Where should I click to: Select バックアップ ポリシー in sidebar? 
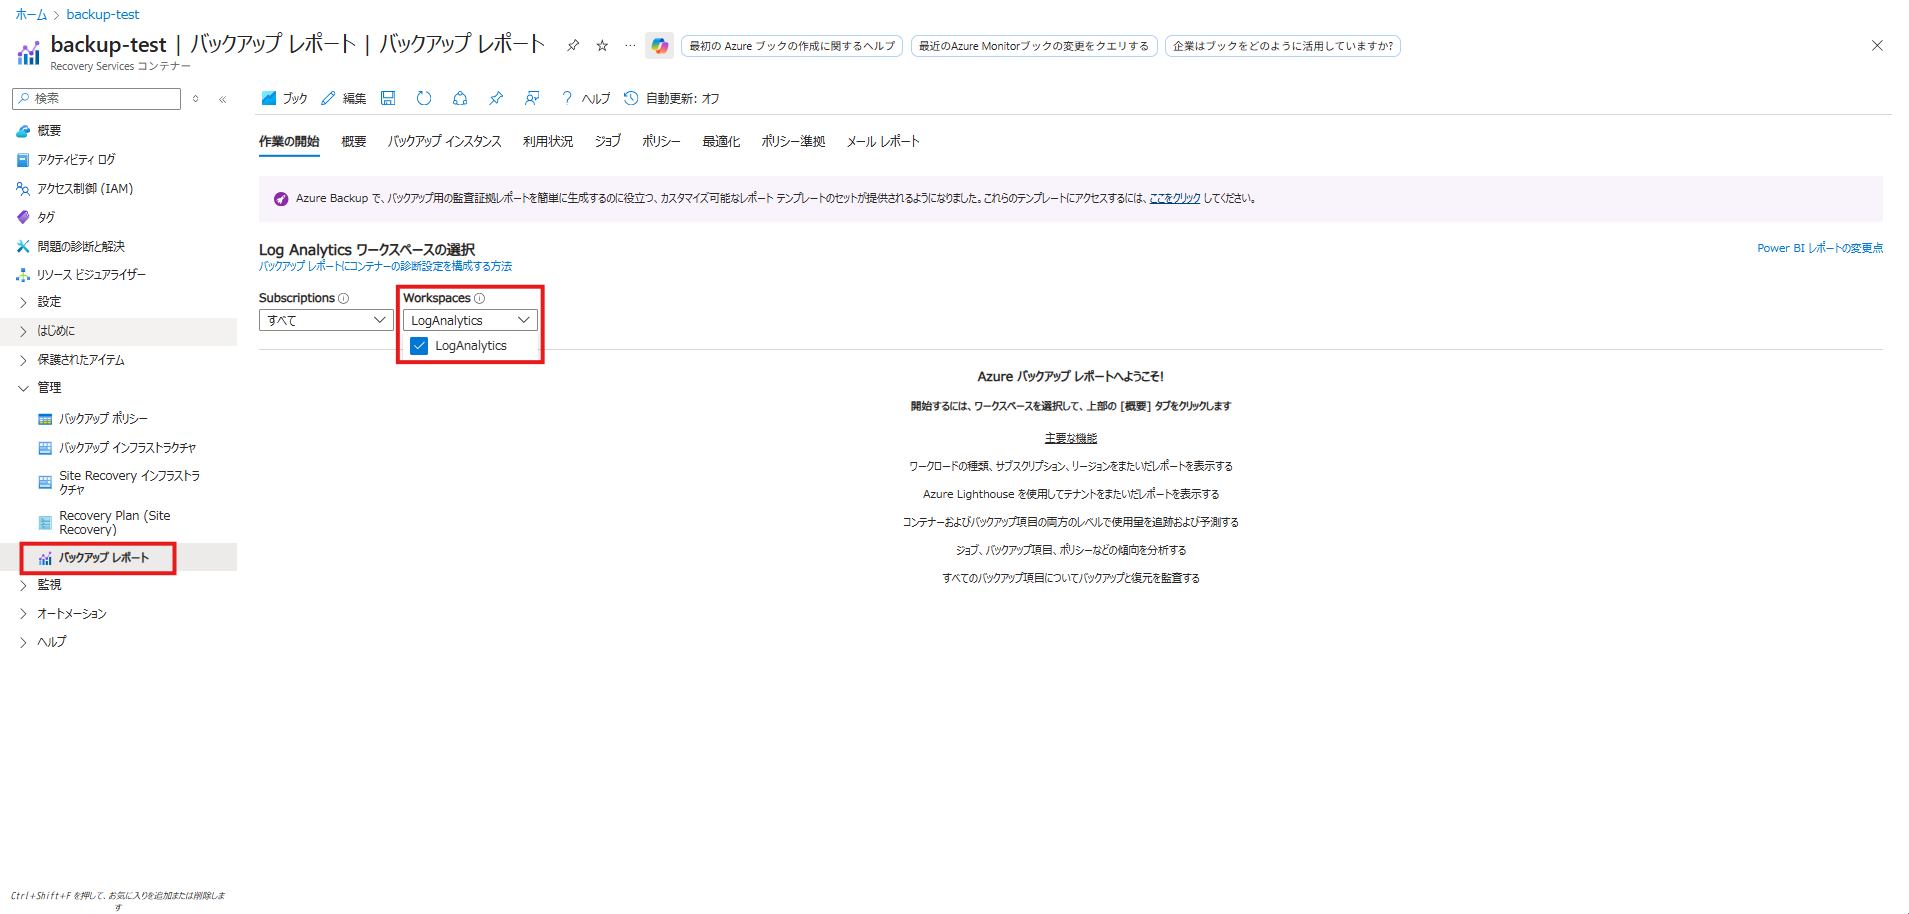point(103,419)
